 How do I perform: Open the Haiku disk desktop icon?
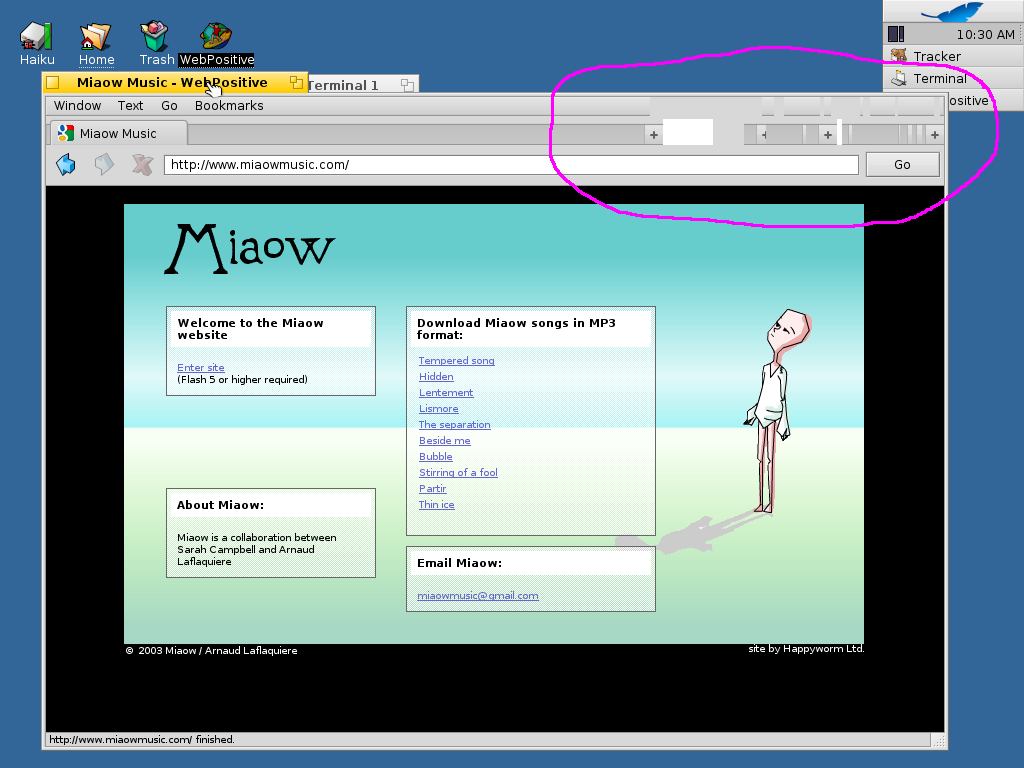coord(37,38)
